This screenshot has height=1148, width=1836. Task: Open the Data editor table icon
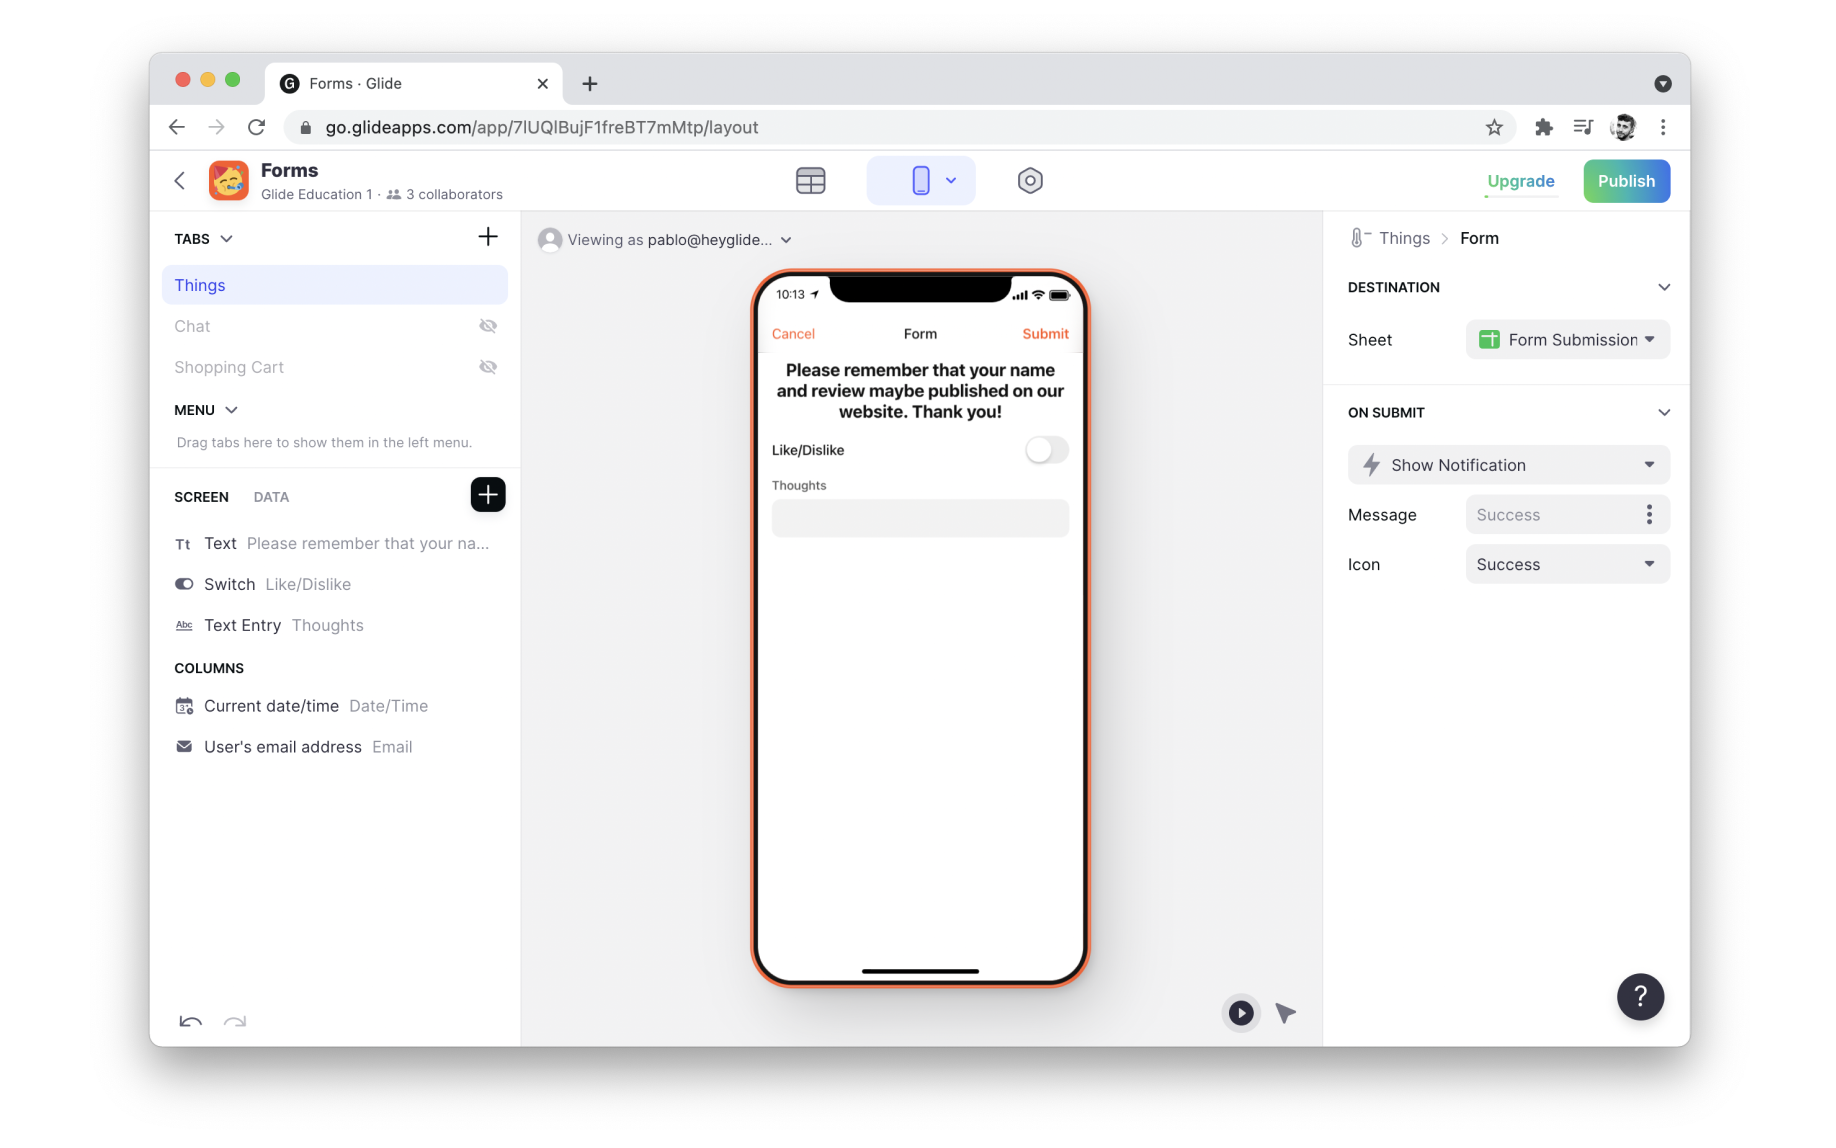pos(810,181)
